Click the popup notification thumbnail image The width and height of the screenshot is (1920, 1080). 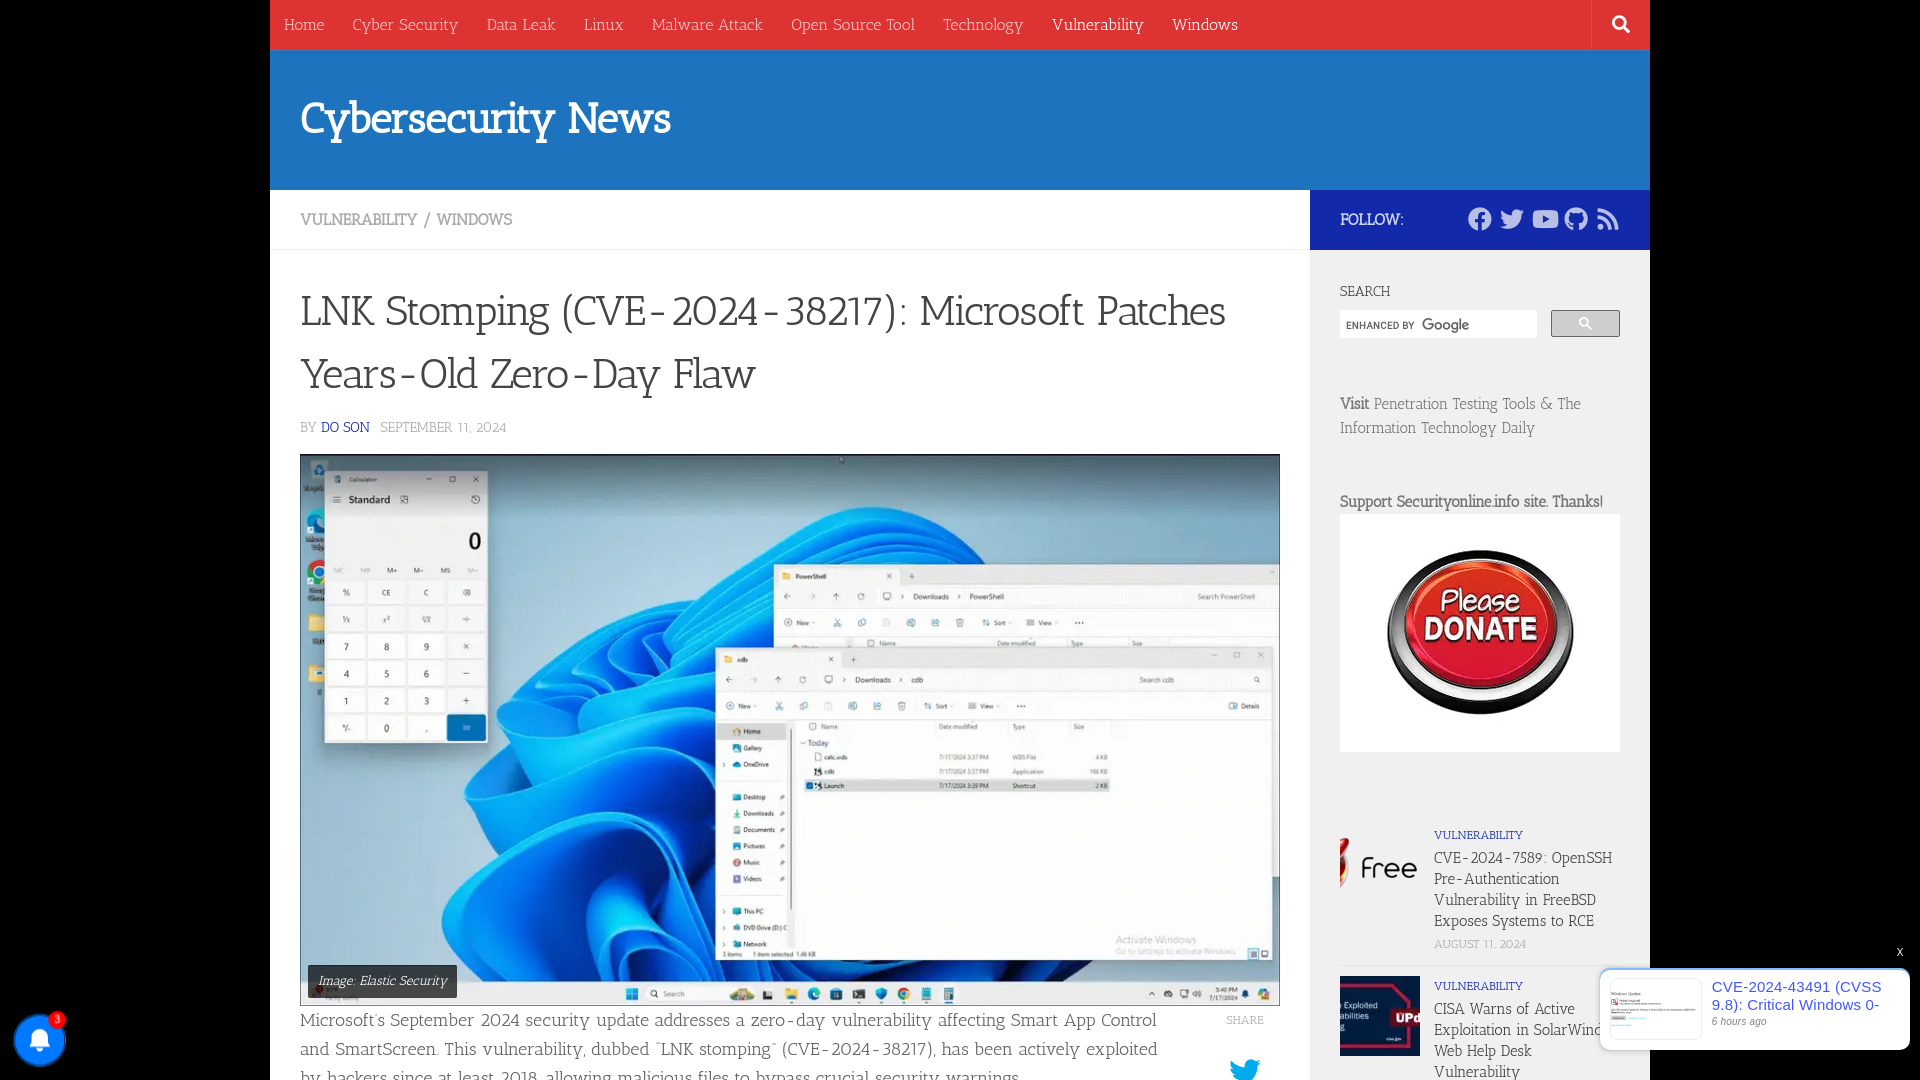point(1655,1009)
